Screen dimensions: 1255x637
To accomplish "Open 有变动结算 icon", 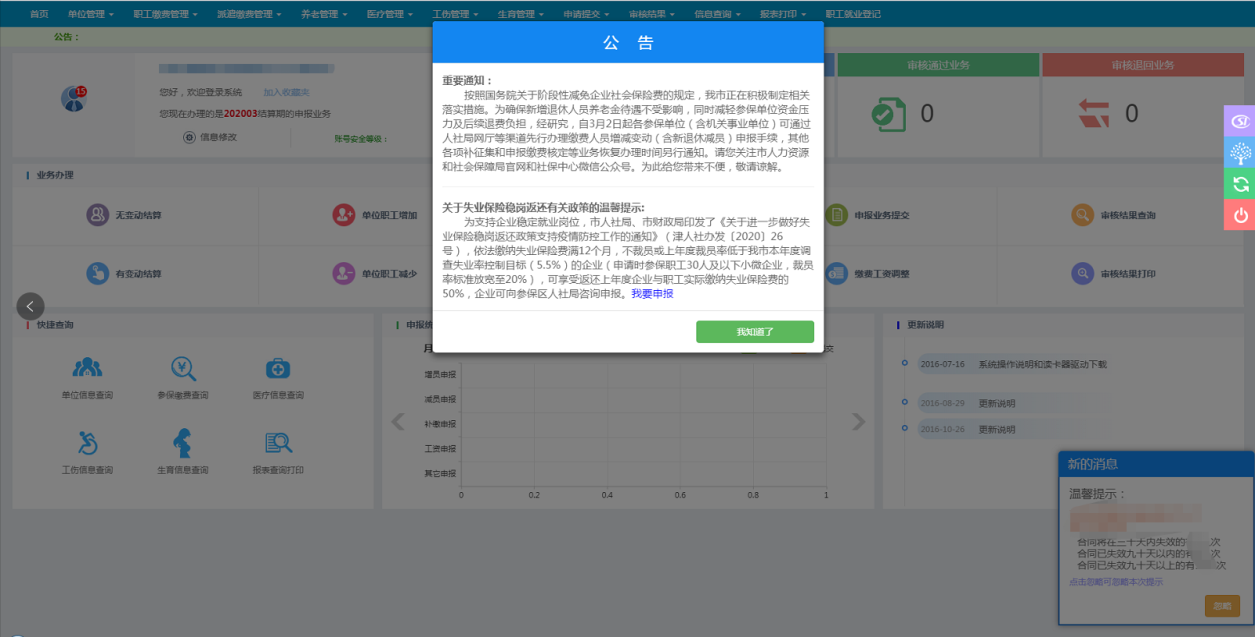I will point(97,273).
